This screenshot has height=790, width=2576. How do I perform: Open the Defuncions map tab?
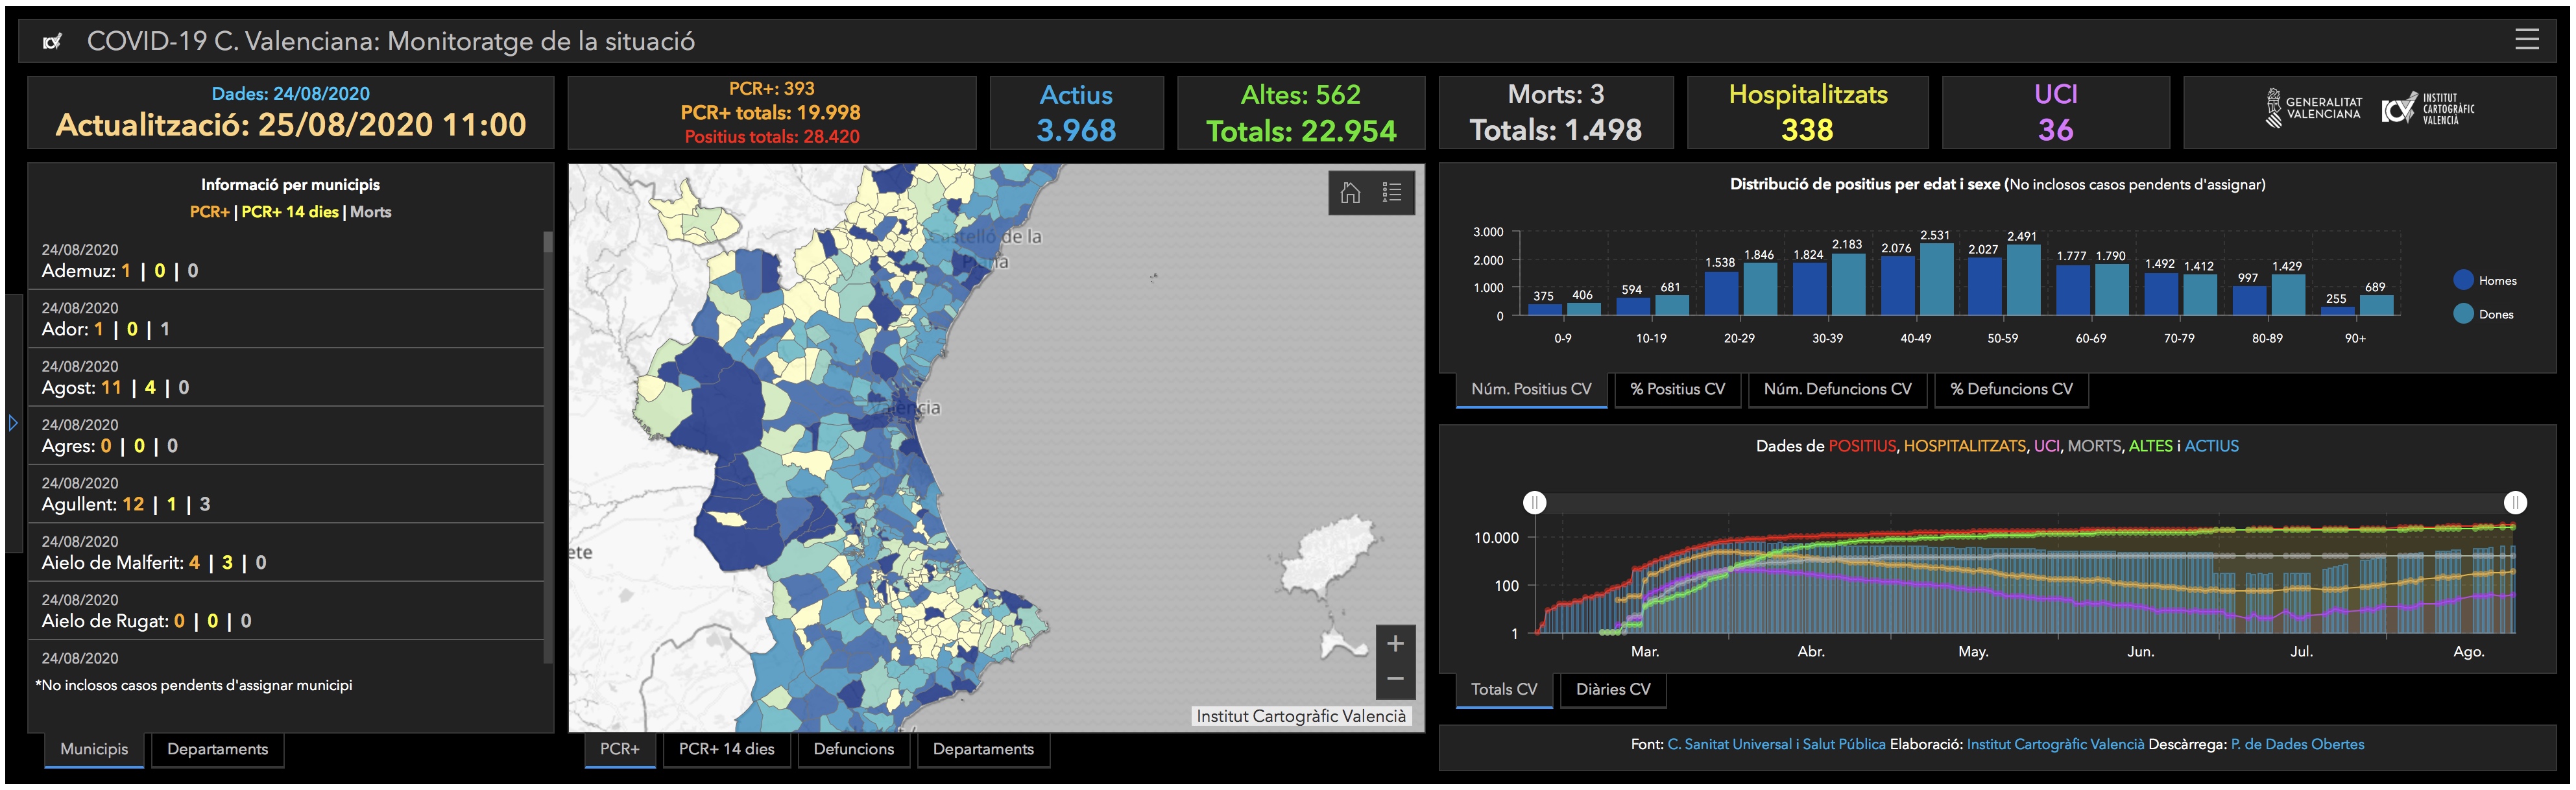point(853,749)
